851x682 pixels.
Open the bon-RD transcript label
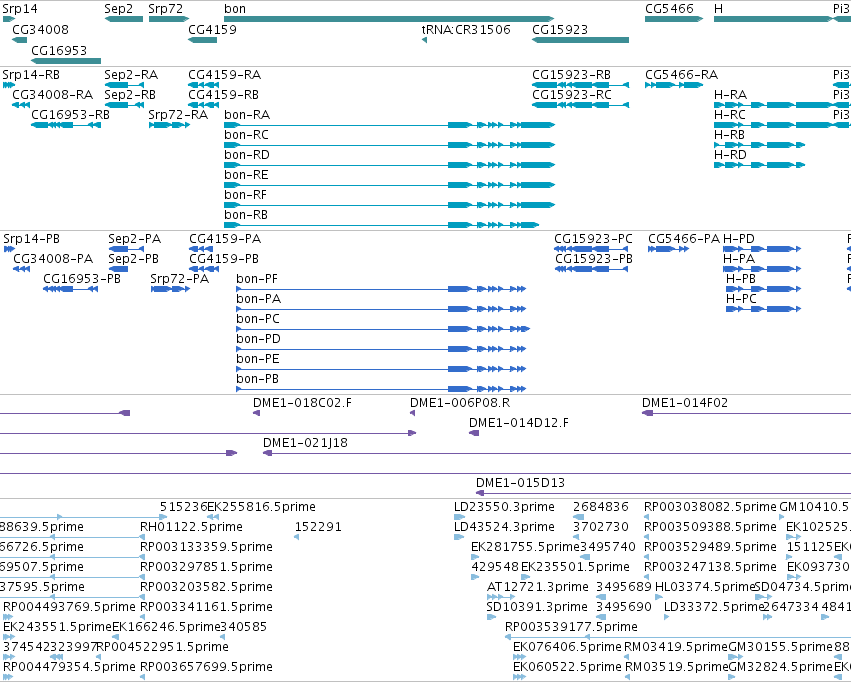[x=247, y=155]
